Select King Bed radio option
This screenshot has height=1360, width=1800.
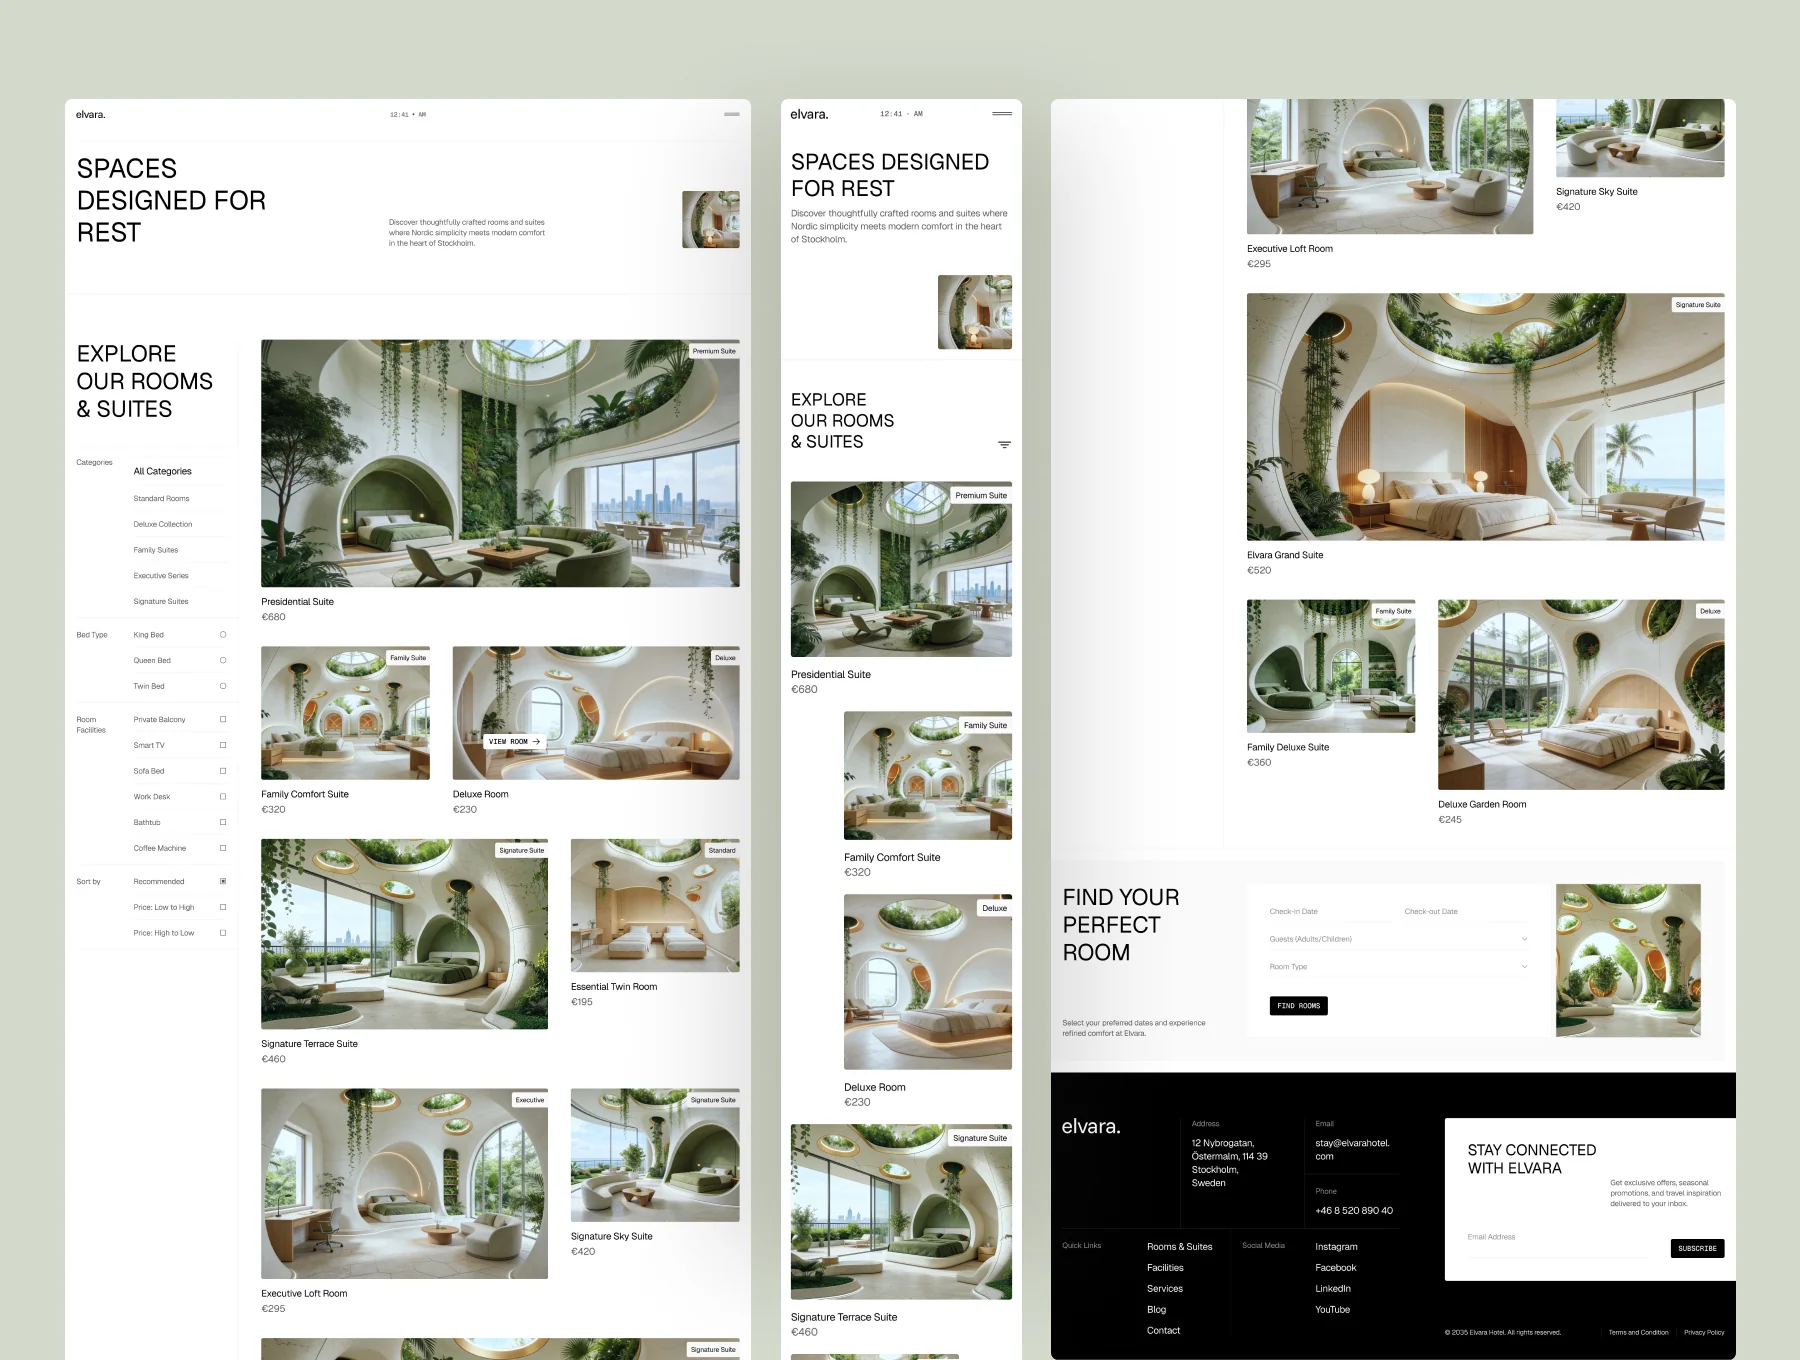point(223,635)
